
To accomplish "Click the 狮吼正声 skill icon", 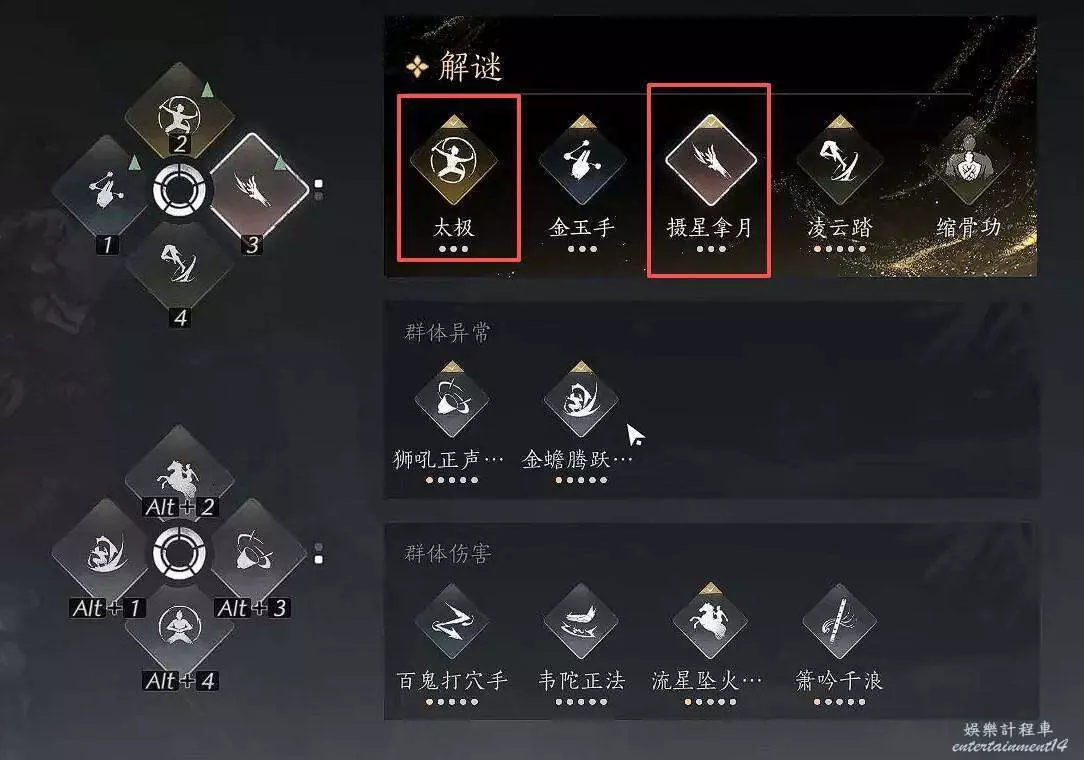I will click(451, 400).
